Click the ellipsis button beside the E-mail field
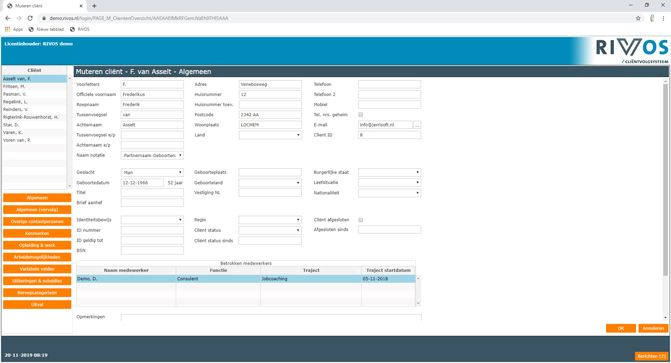 tap(417, 125)
